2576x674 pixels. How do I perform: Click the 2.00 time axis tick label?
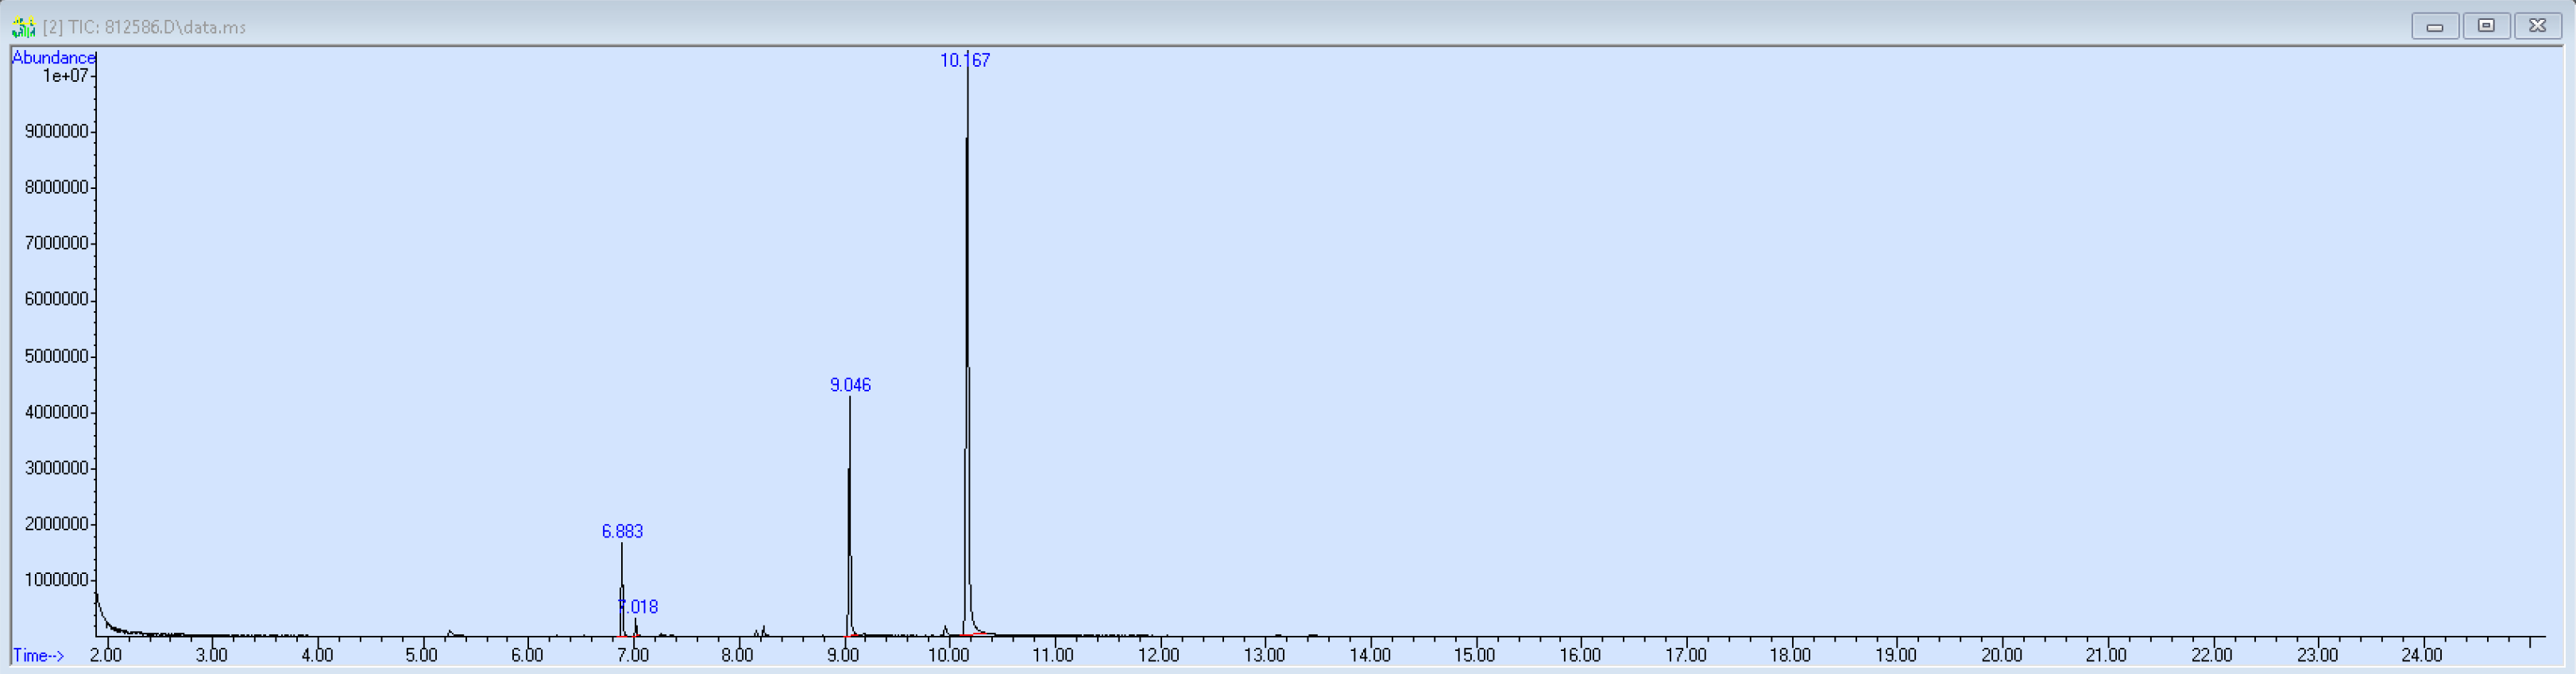pos(105,655)
